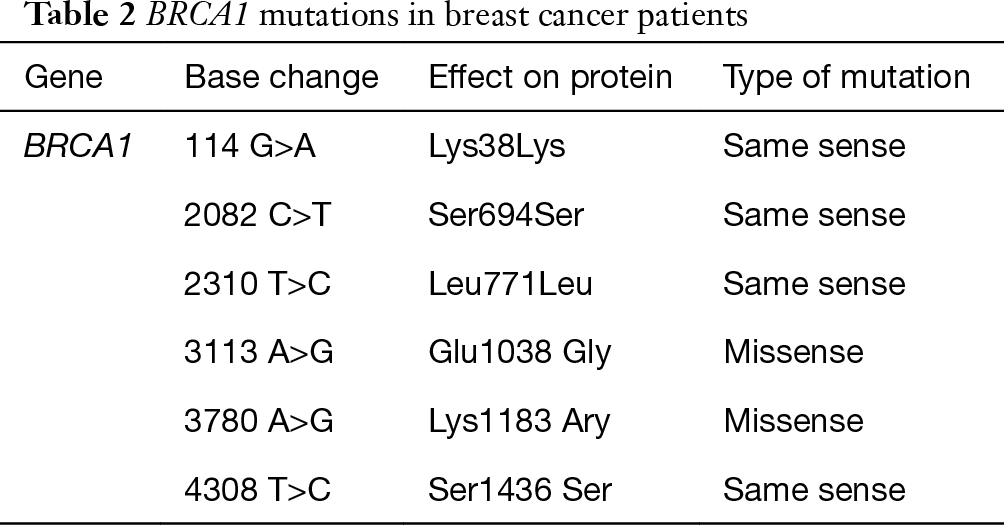1004x525 pixels.
Task: Select the Ser694Ser cell
Action: [x=506, y=214]
